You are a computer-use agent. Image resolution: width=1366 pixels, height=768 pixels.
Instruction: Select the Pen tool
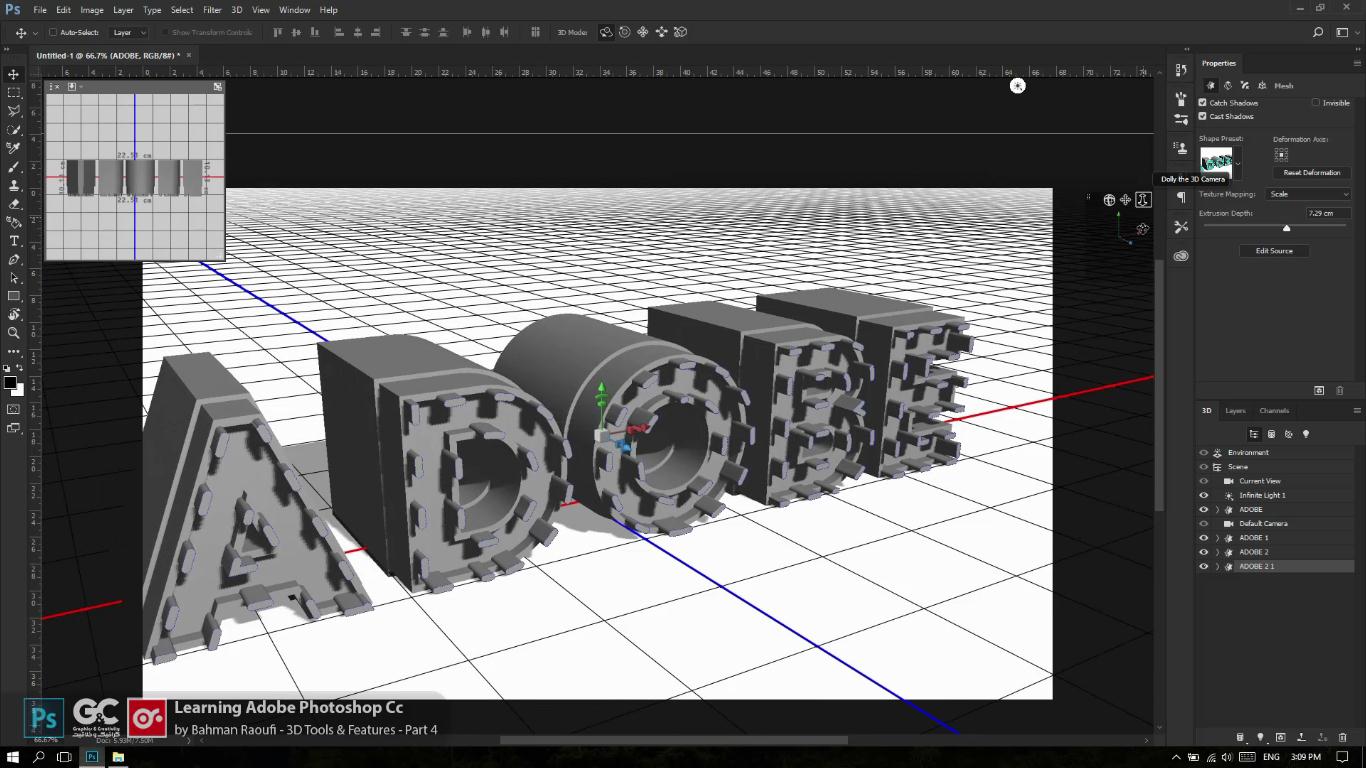(x=14, y=259)
